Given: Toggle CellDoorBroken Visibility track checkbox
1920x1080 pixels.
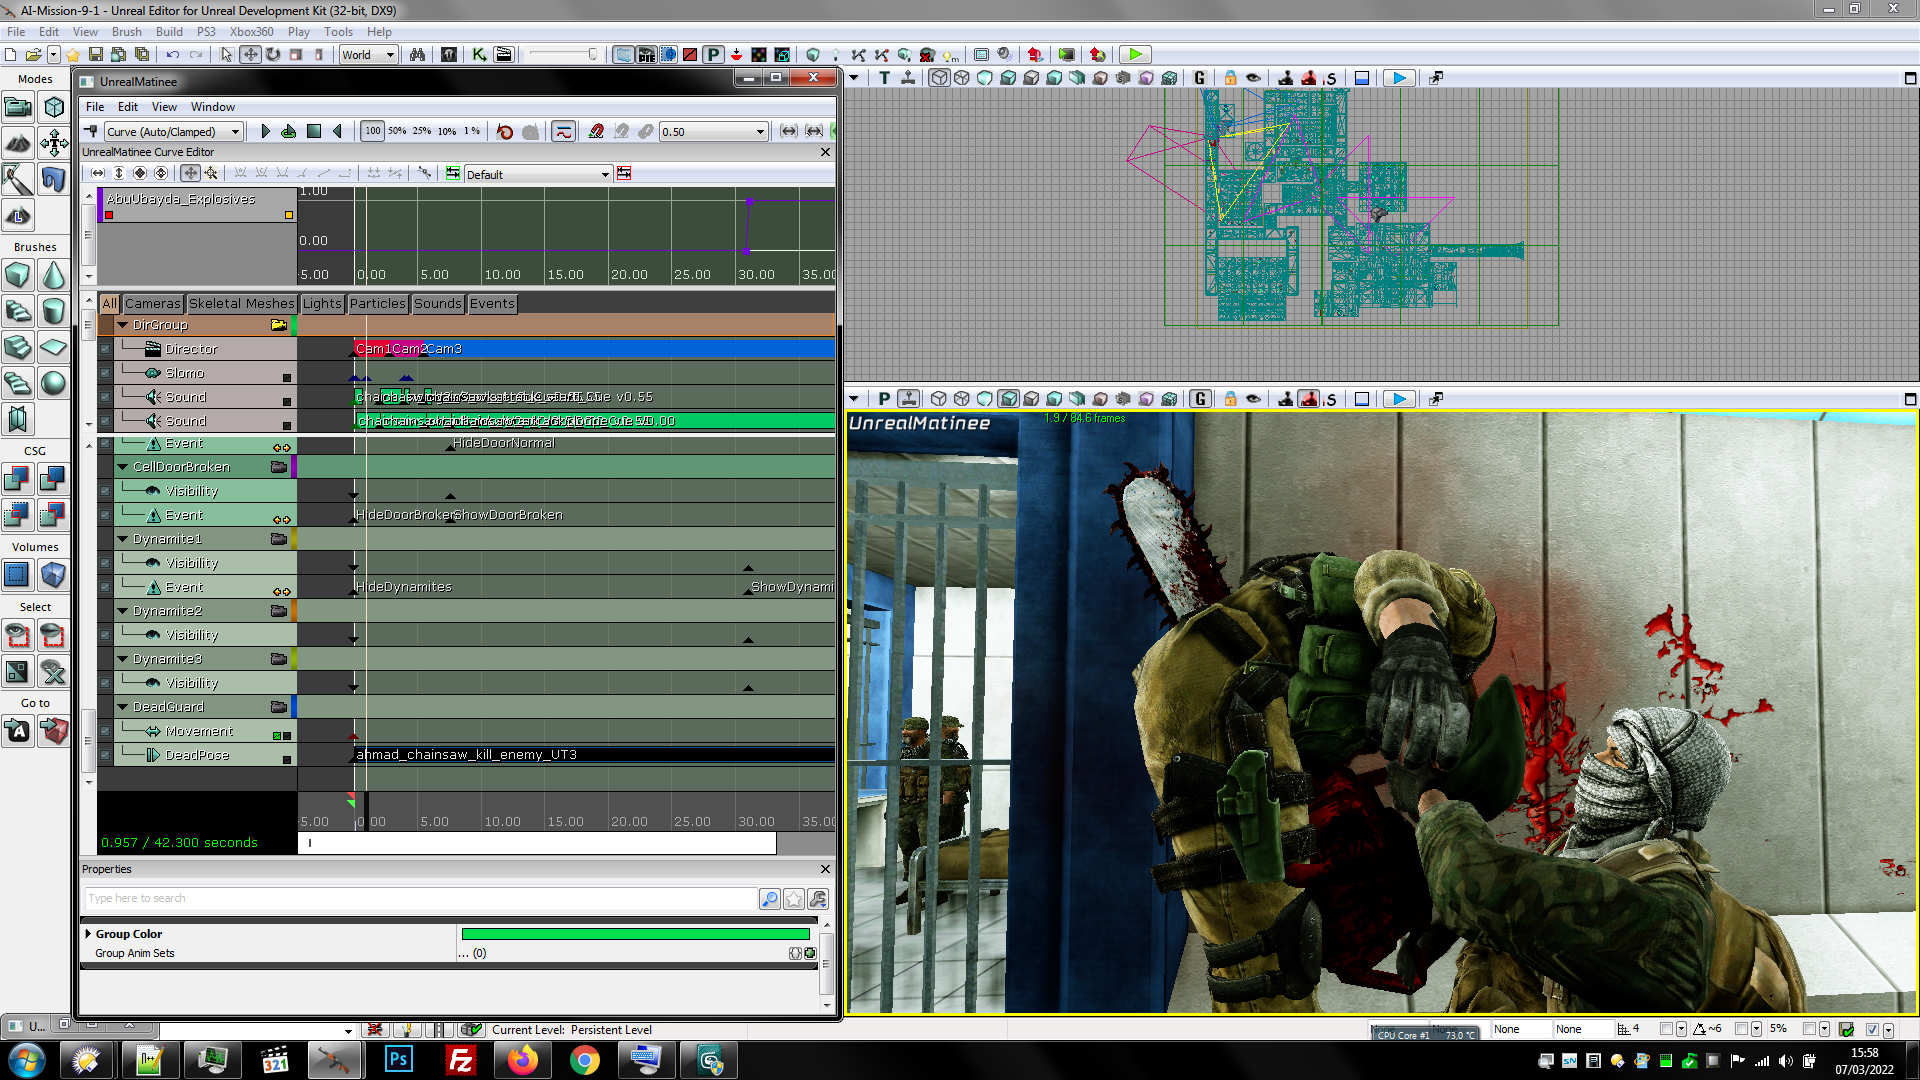Looking at the screenshot, I should coord(105,491).
